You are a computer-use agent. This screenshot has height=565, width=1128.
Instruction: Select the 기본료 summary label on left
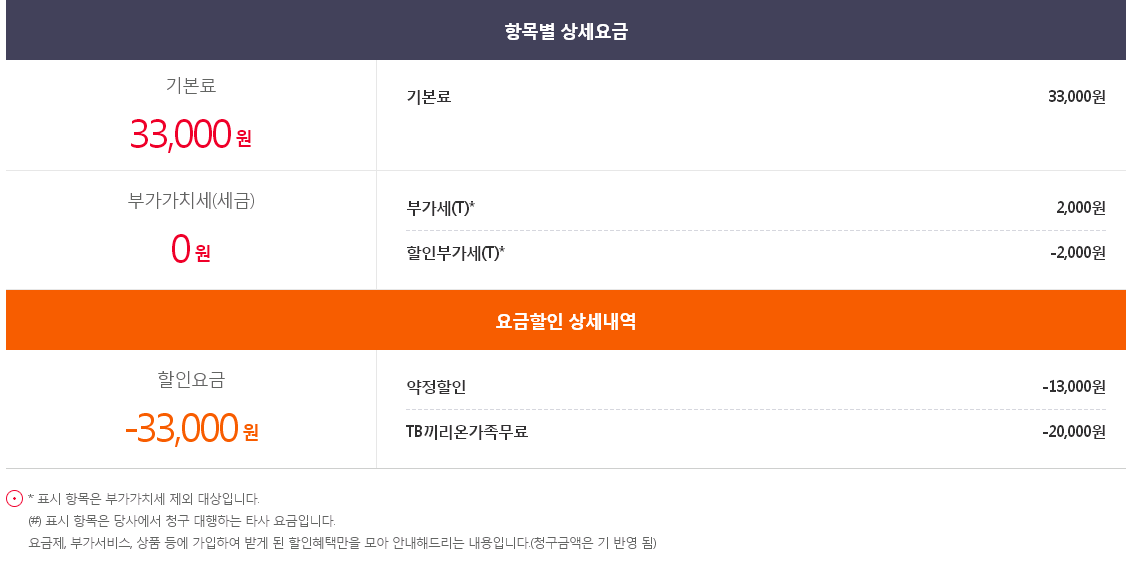point(191,86)
